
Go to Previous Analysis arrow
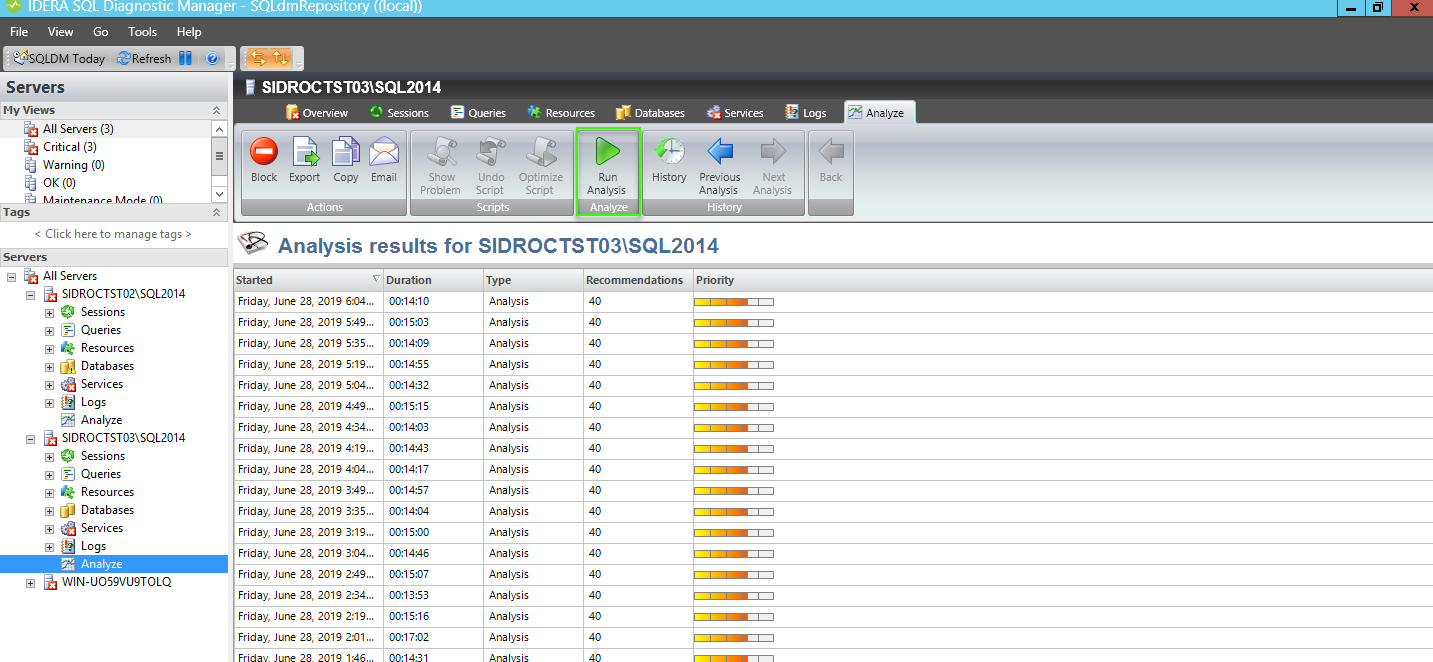719,153
